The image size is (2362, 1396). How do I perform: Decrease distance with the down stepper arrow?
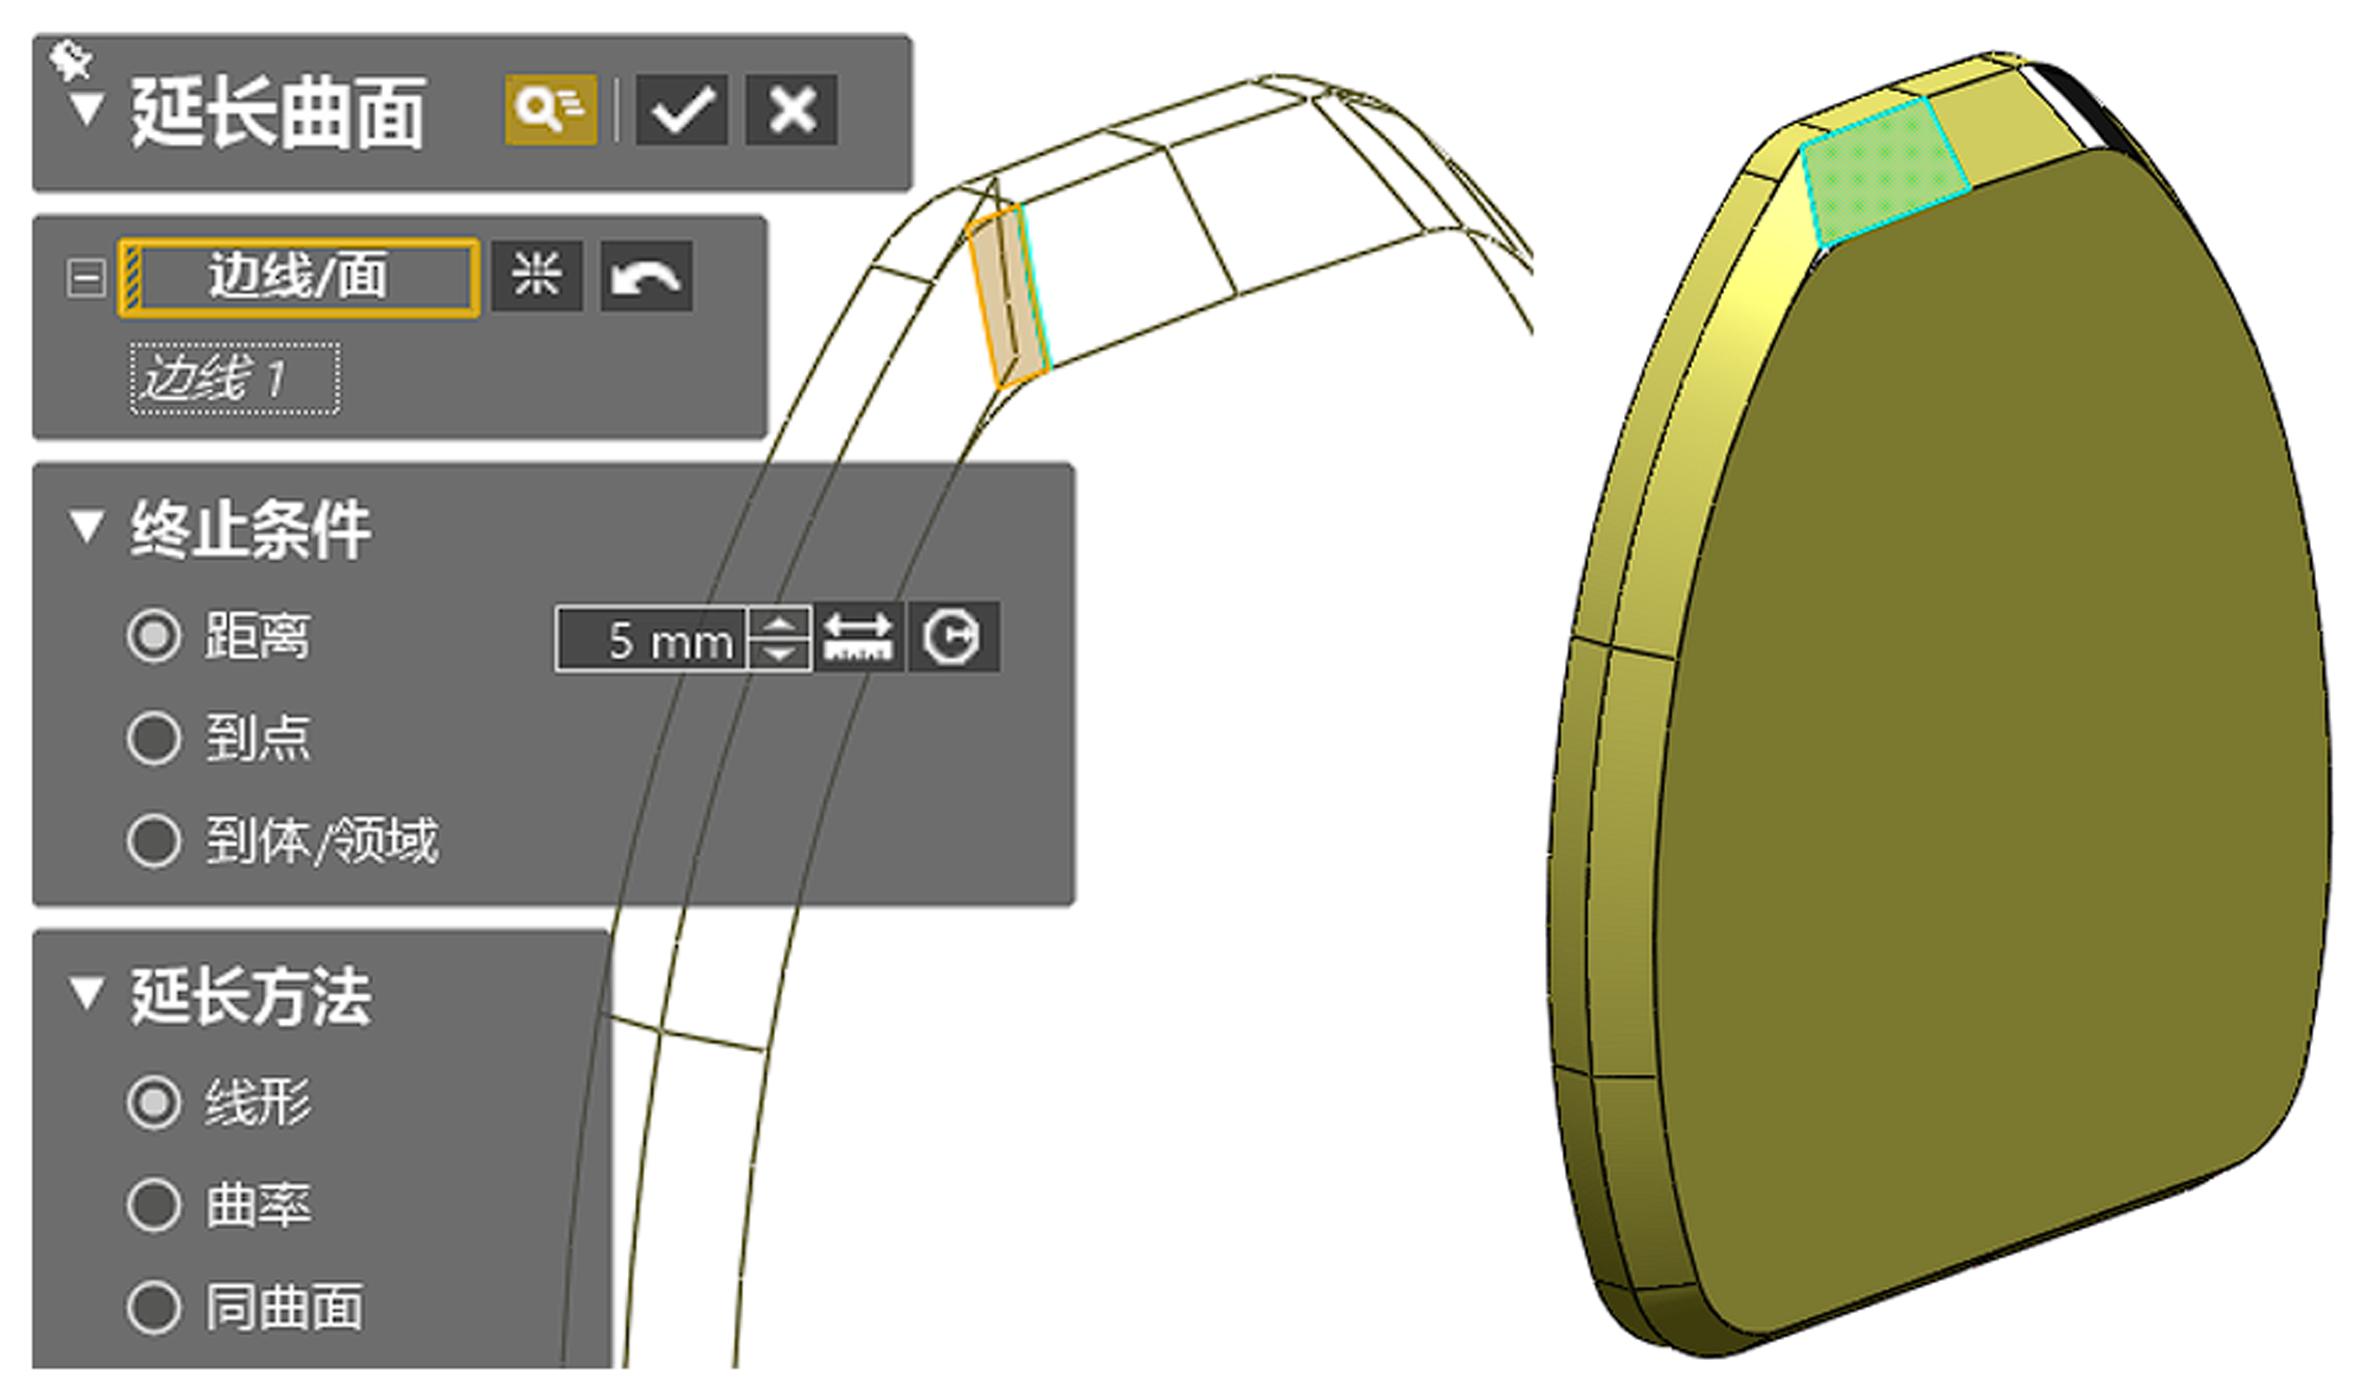[x=779, y=656]
